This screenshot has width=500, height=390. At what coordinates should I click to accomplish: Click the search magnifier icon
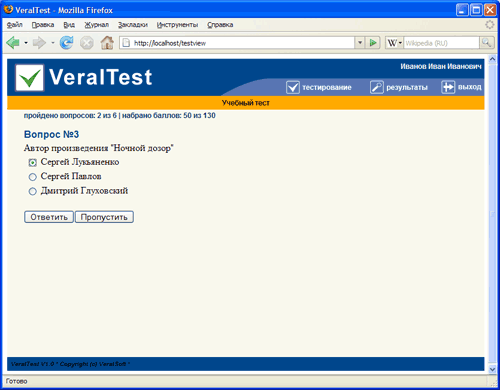[486, 43]
